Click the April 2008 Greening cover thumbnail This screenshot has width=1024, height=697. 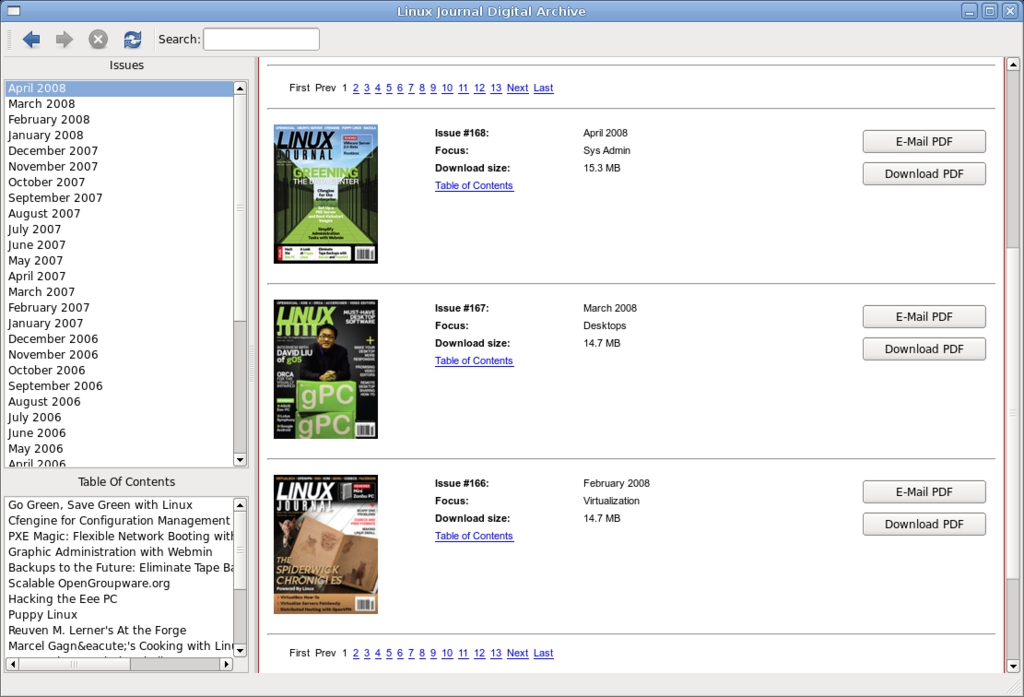coord(326,194)
